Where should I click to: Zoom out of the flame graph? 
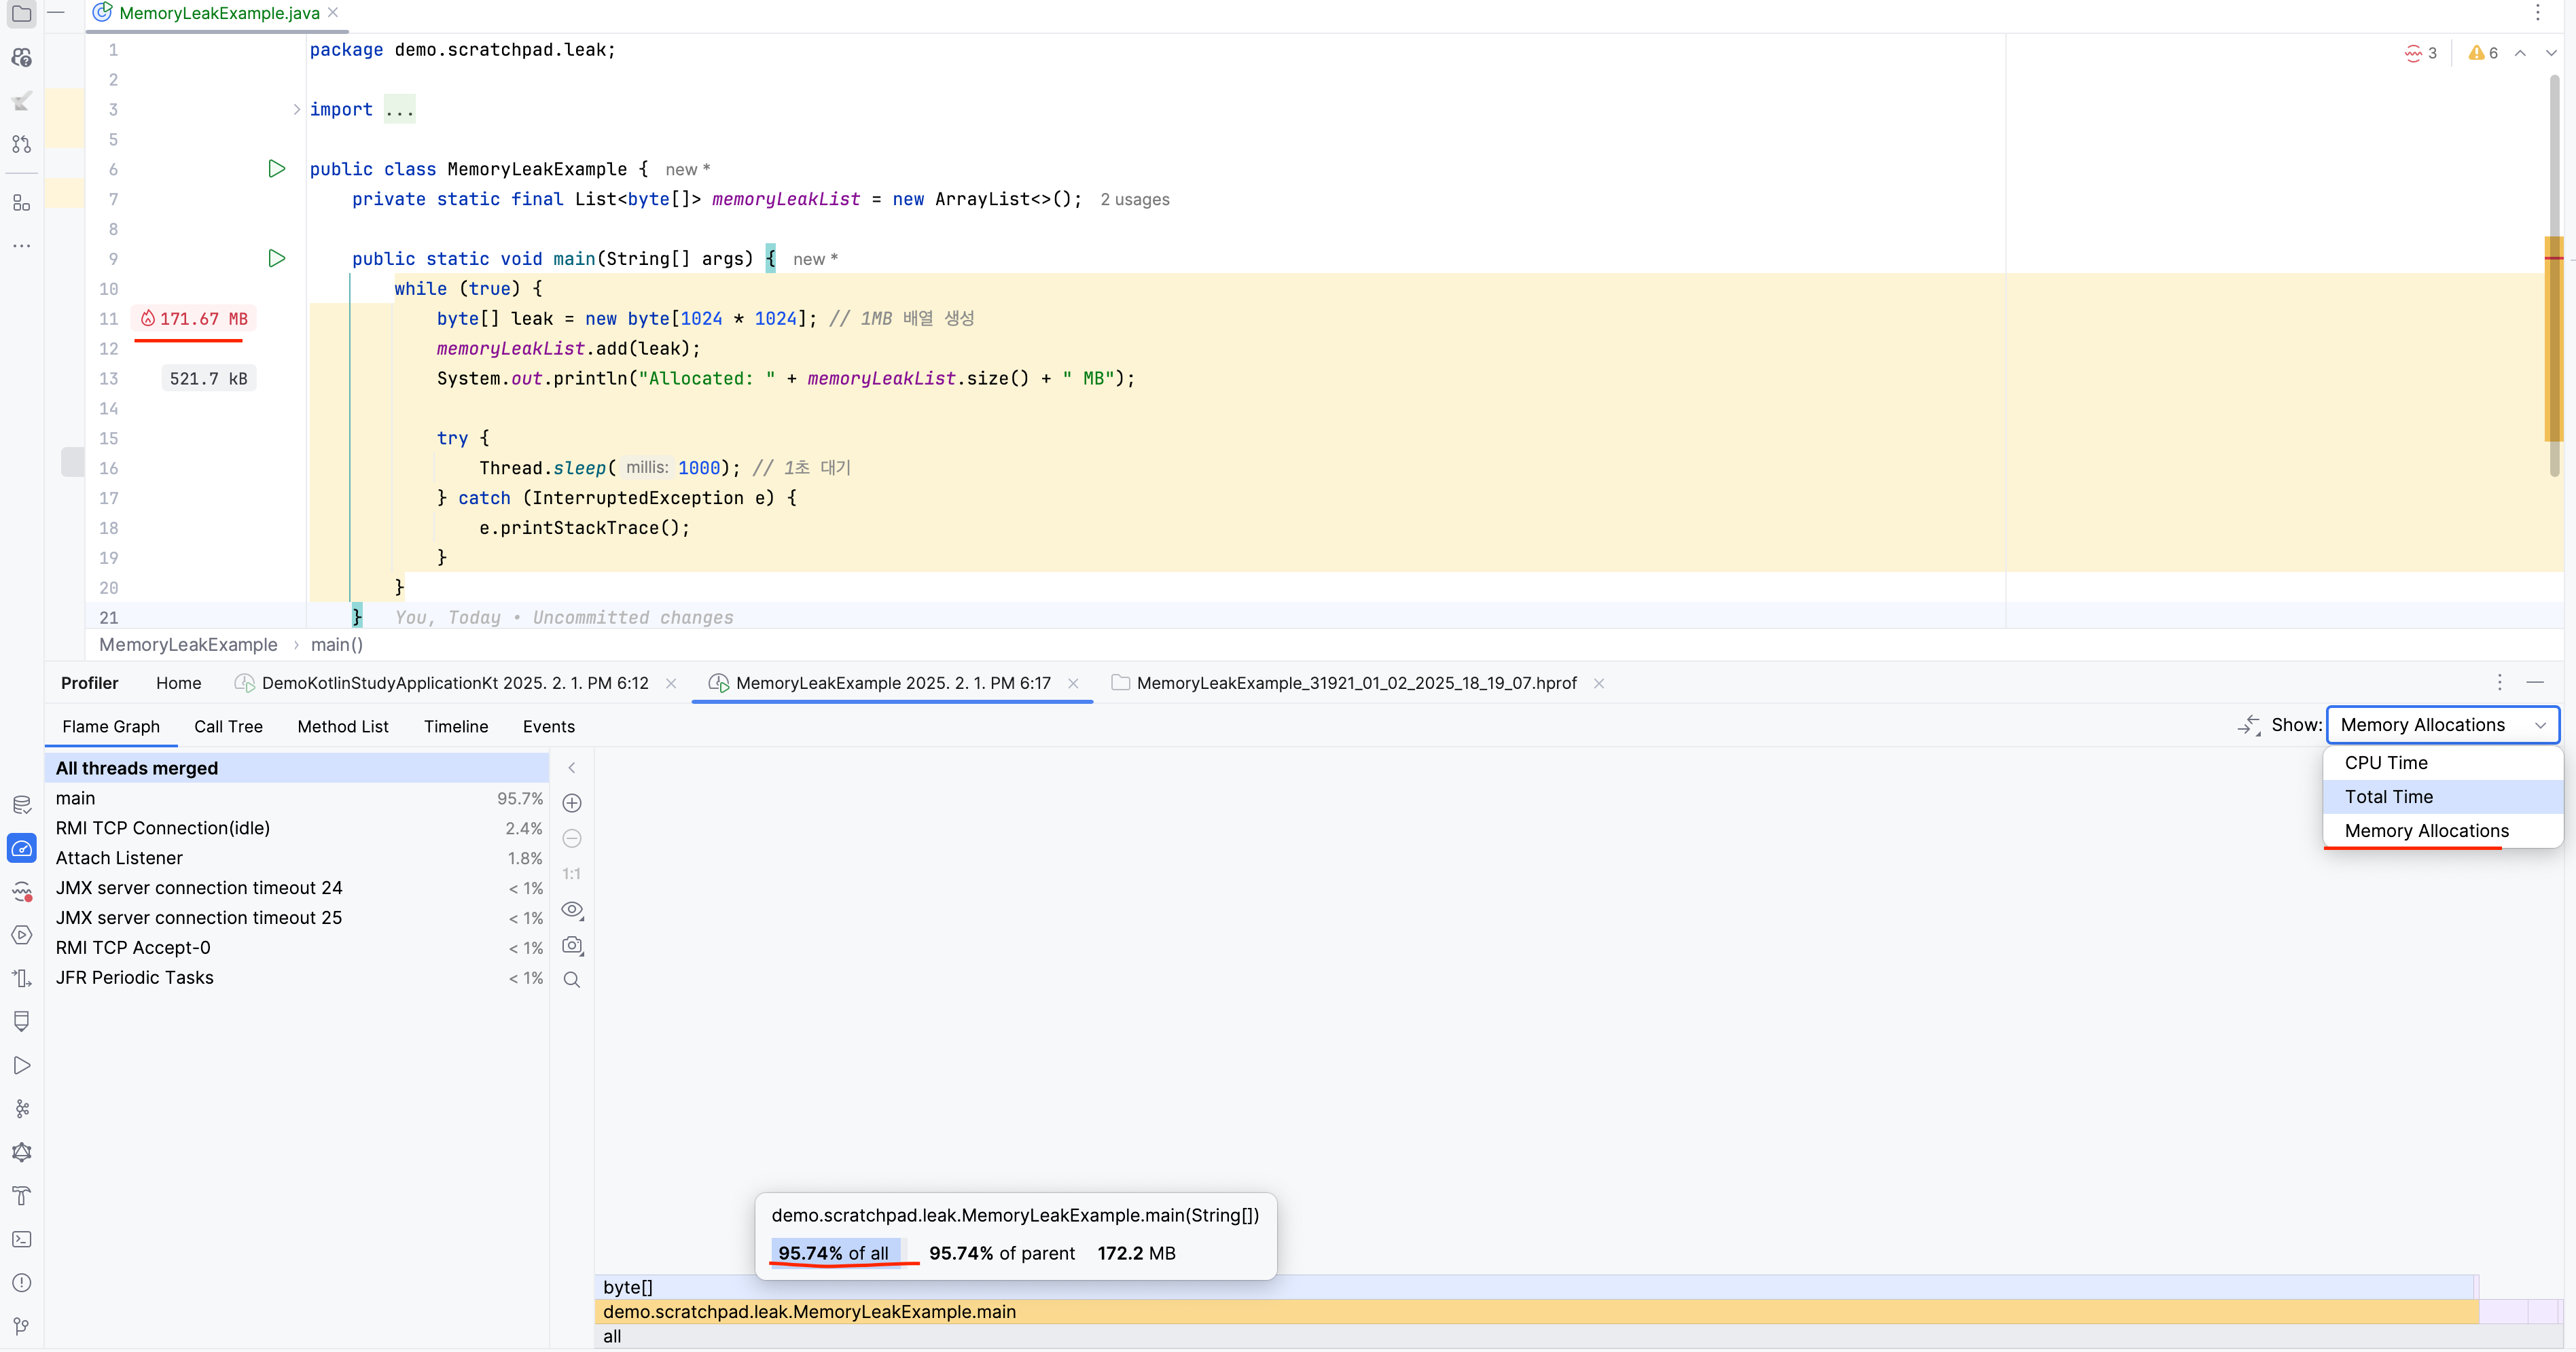[x=572, y=838]
